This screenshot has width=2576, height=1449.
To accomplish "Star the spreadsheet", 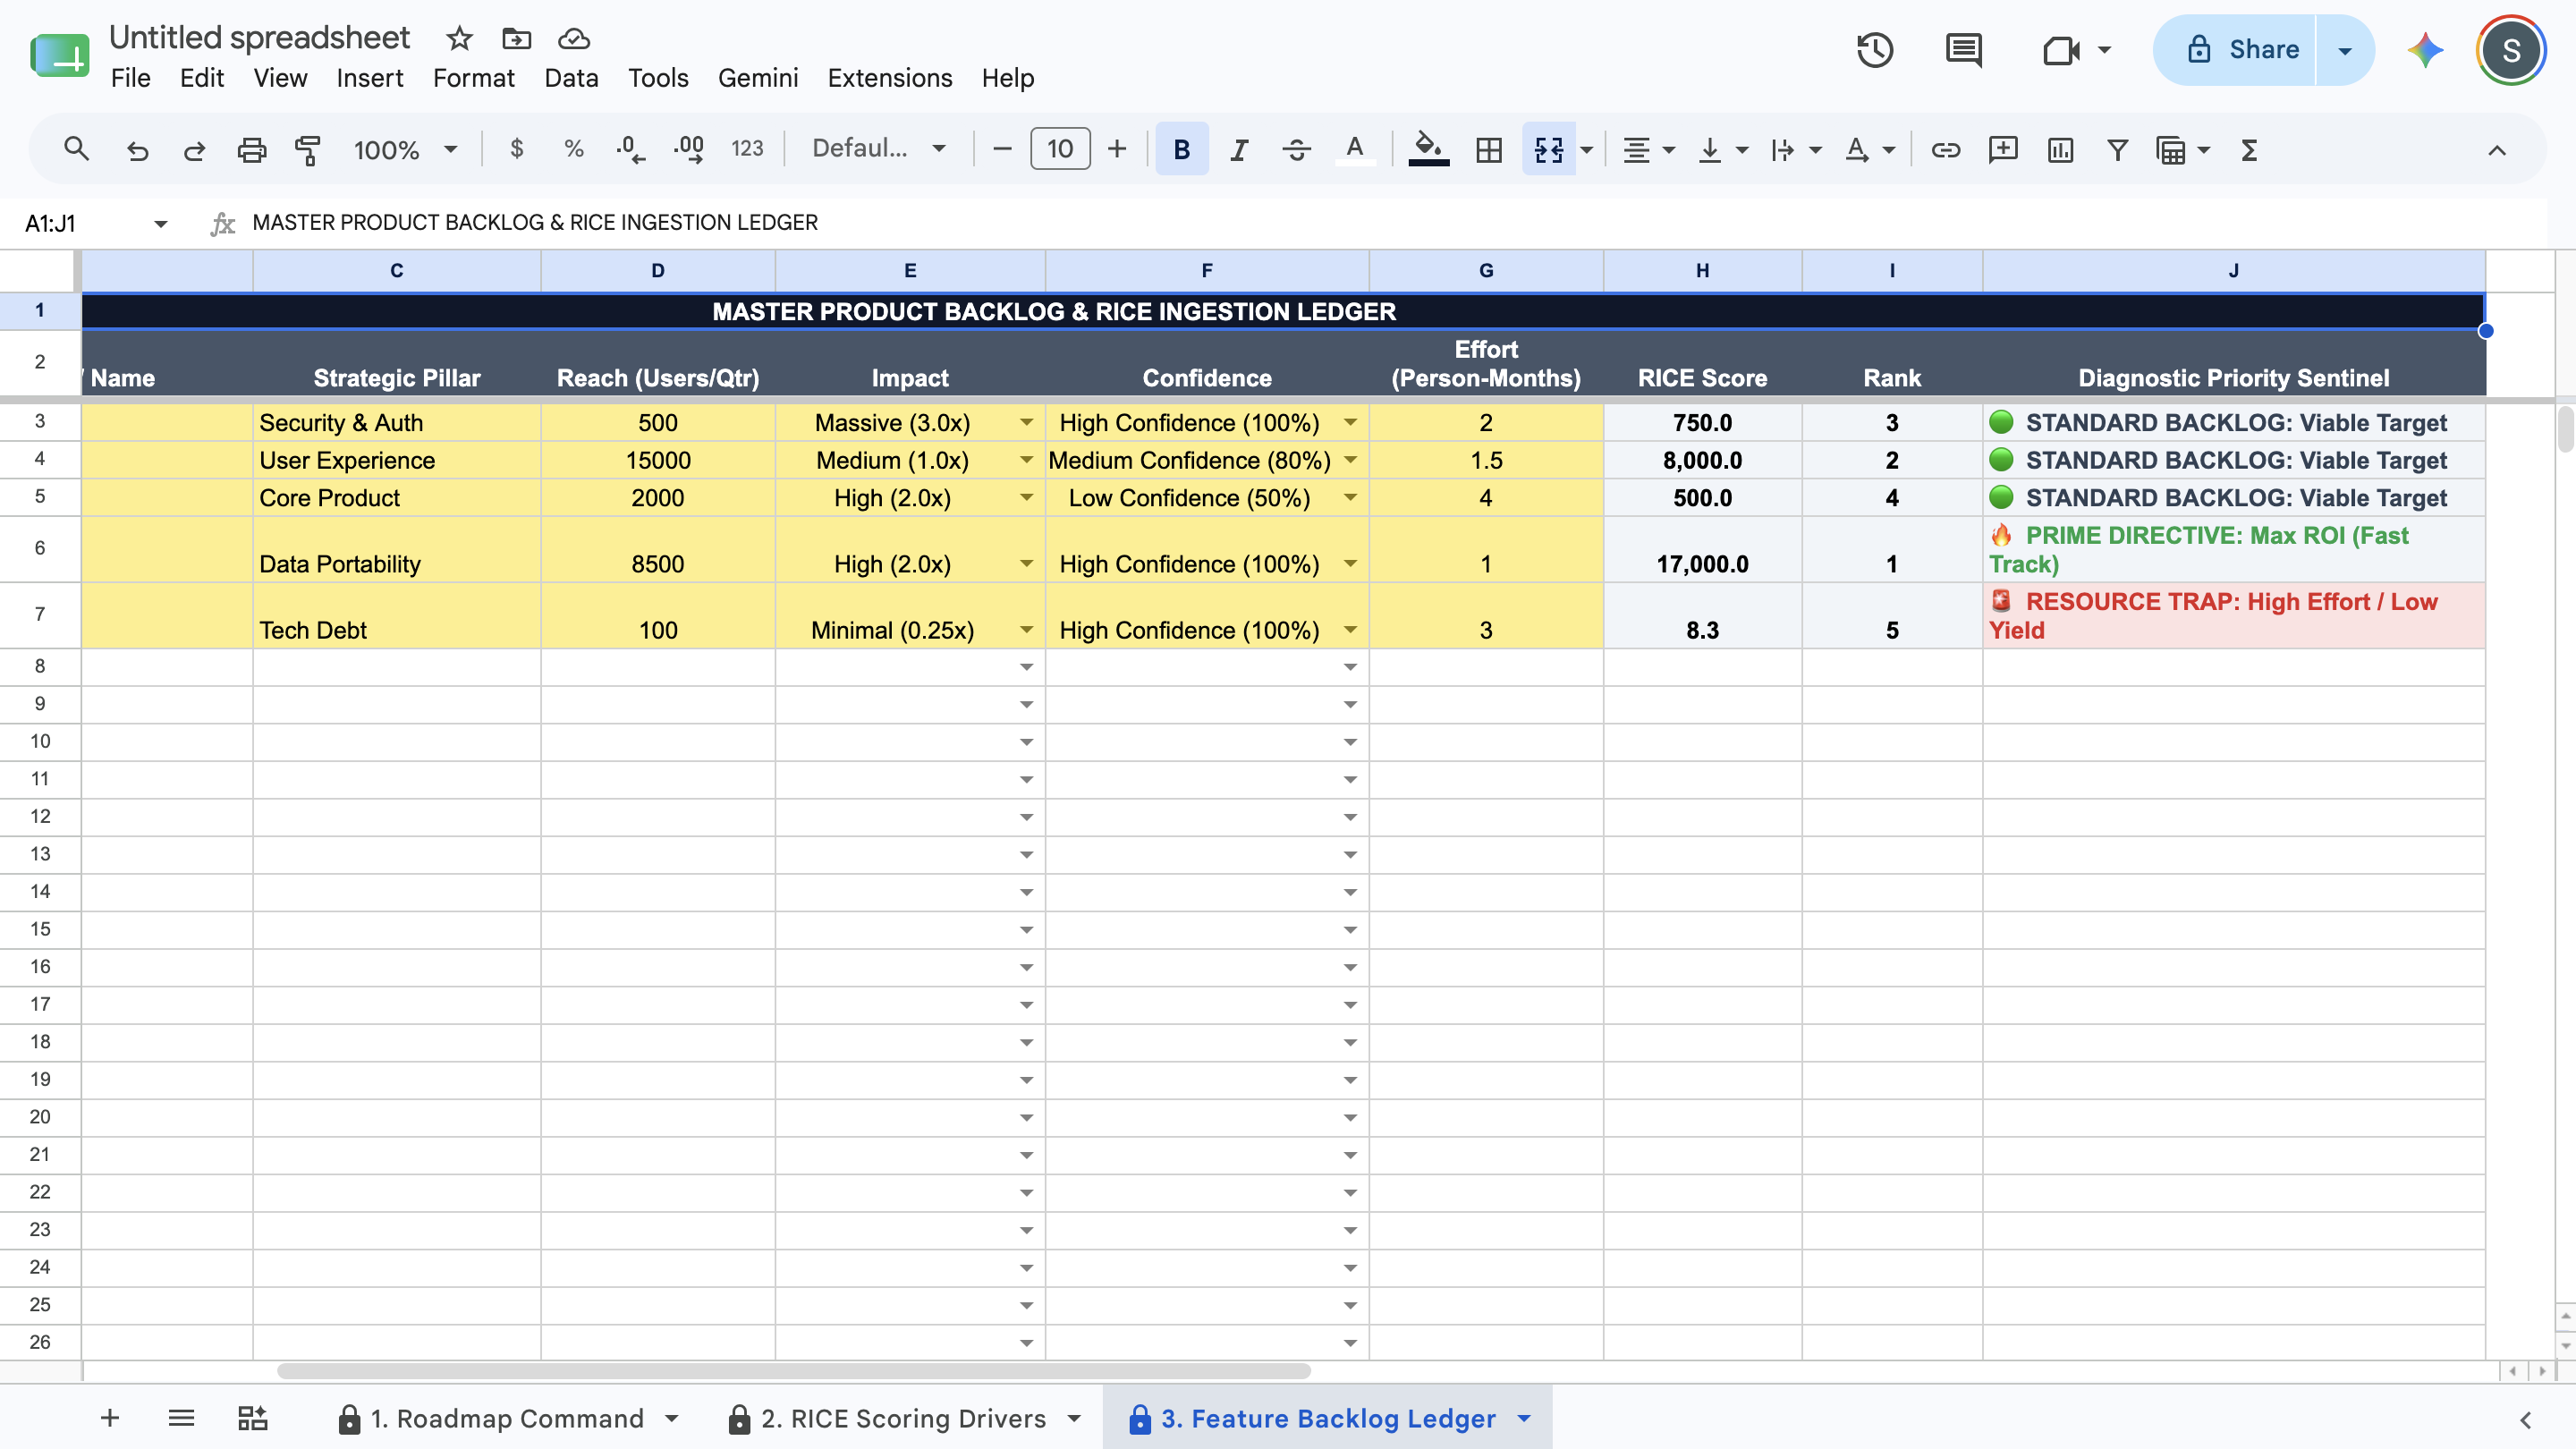I will click(459, 39).
